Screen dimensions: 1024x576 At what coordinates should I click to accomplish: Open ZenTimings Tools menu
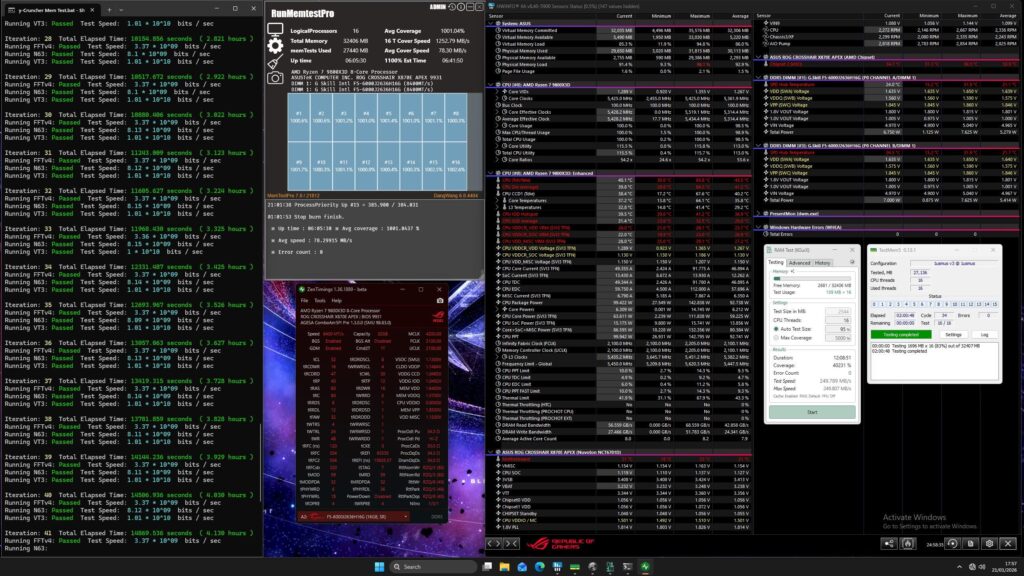coord(319,300)
